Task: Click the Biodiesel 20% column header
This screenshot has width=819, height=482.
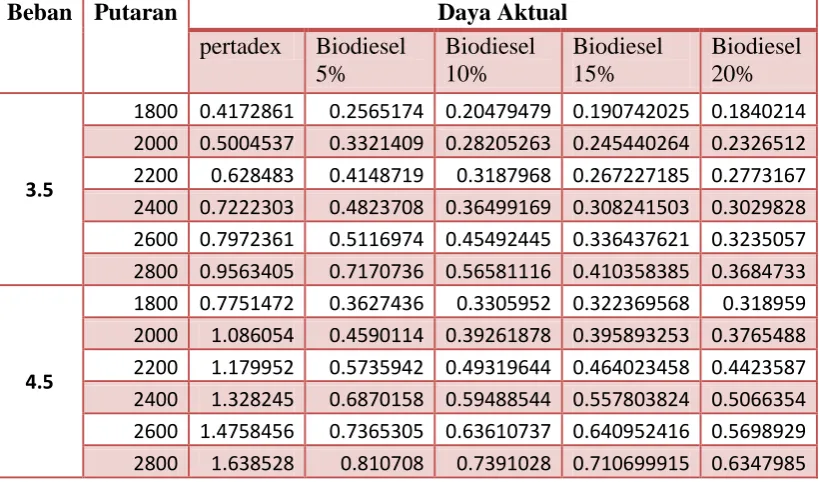Action: click(x=759, y=62)
